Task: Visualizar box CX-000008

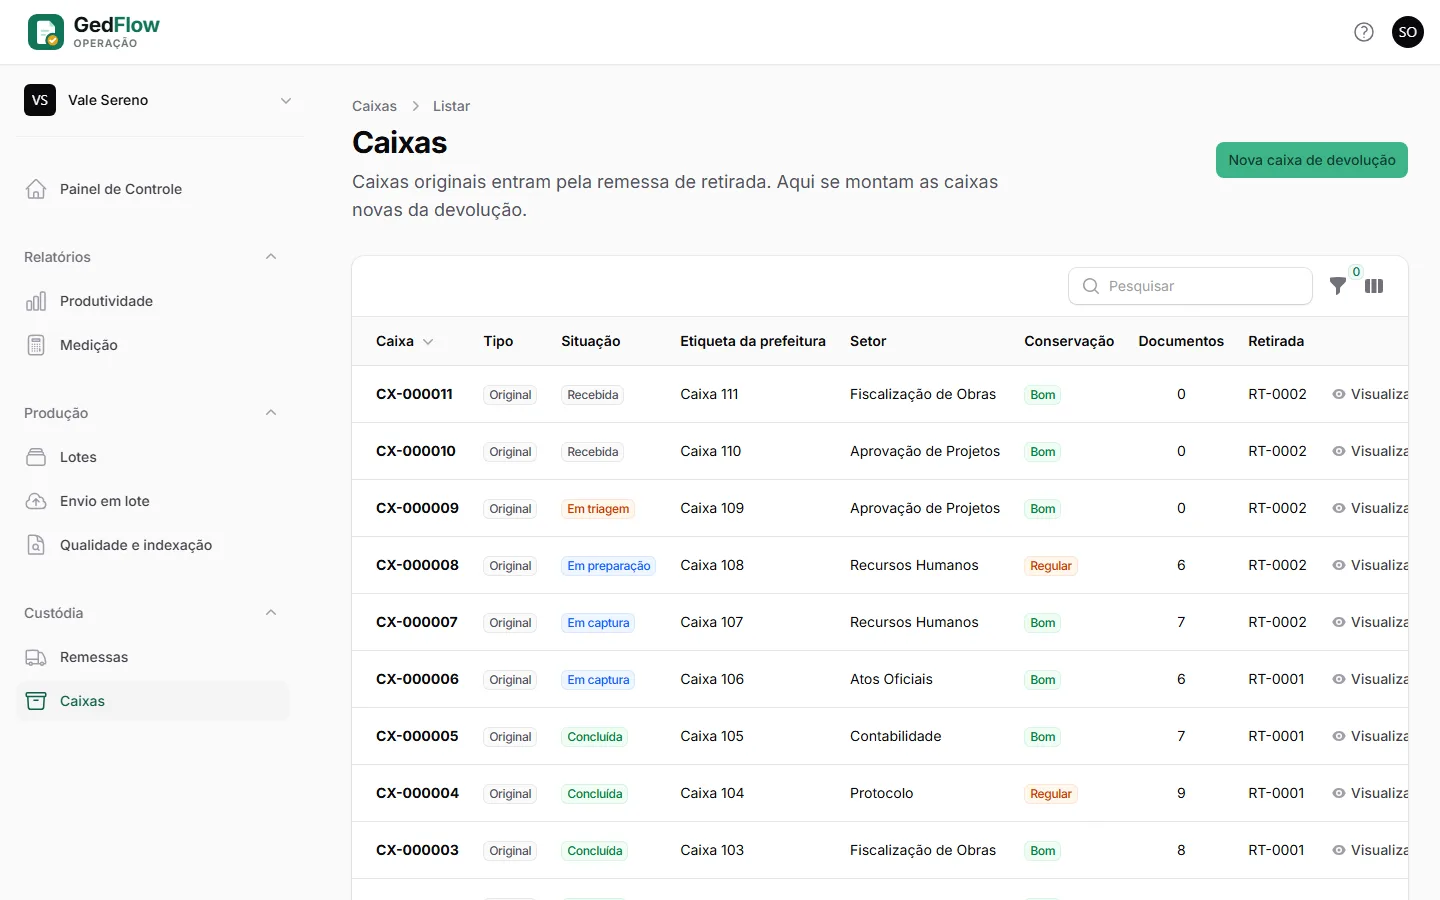Action: [x=1370, y=565]
